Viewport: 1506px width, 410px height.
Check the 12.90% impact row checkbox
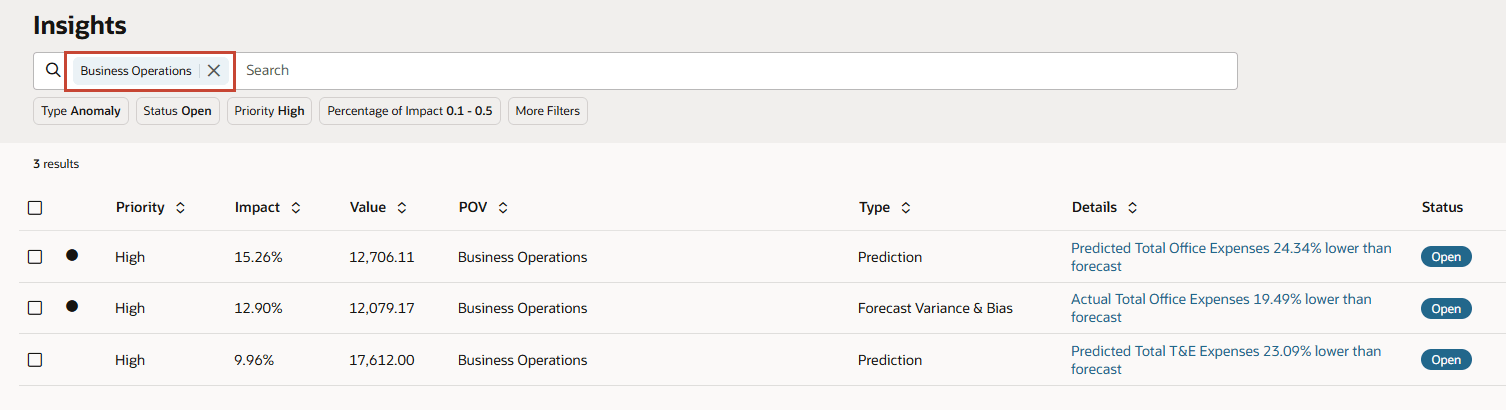pos(35,308)
